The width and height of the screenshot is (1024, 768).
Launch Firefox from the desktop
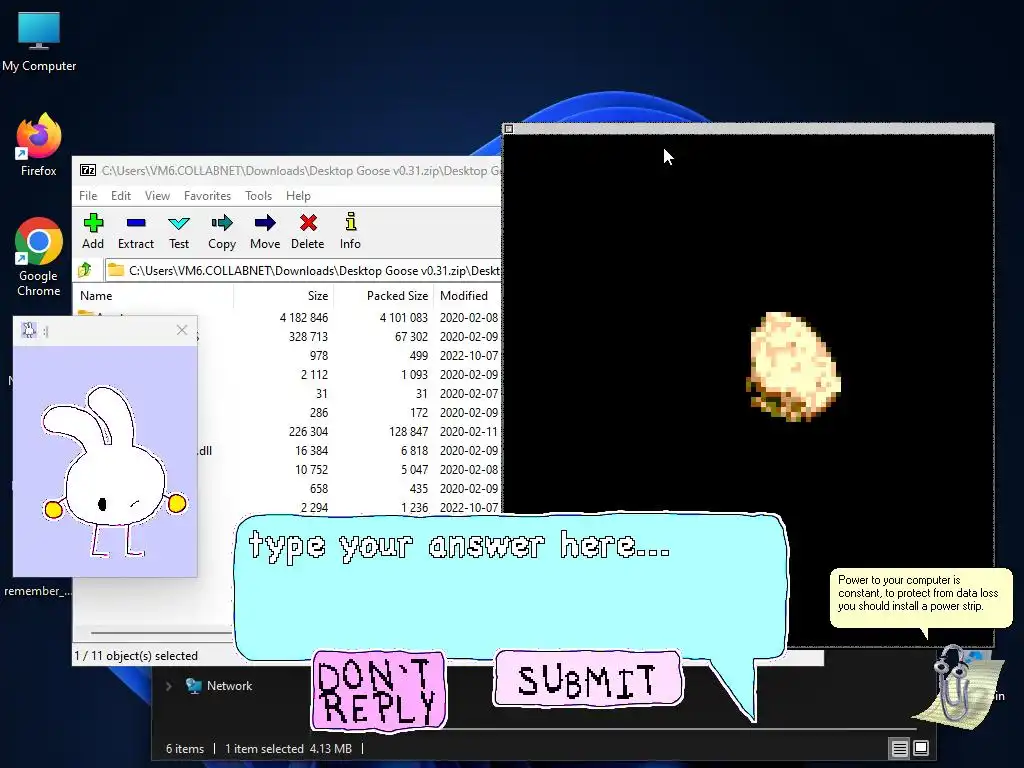tap(39, 144)
